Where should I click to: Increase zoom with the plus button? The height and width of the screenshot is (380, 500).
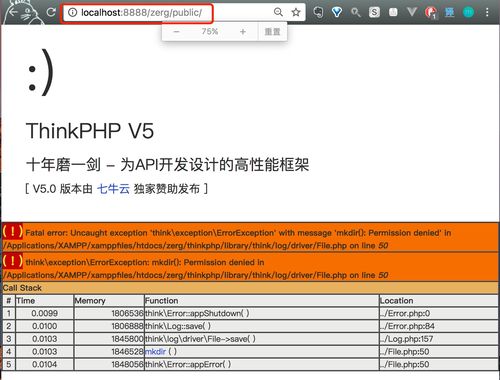[x=243, y=32]
